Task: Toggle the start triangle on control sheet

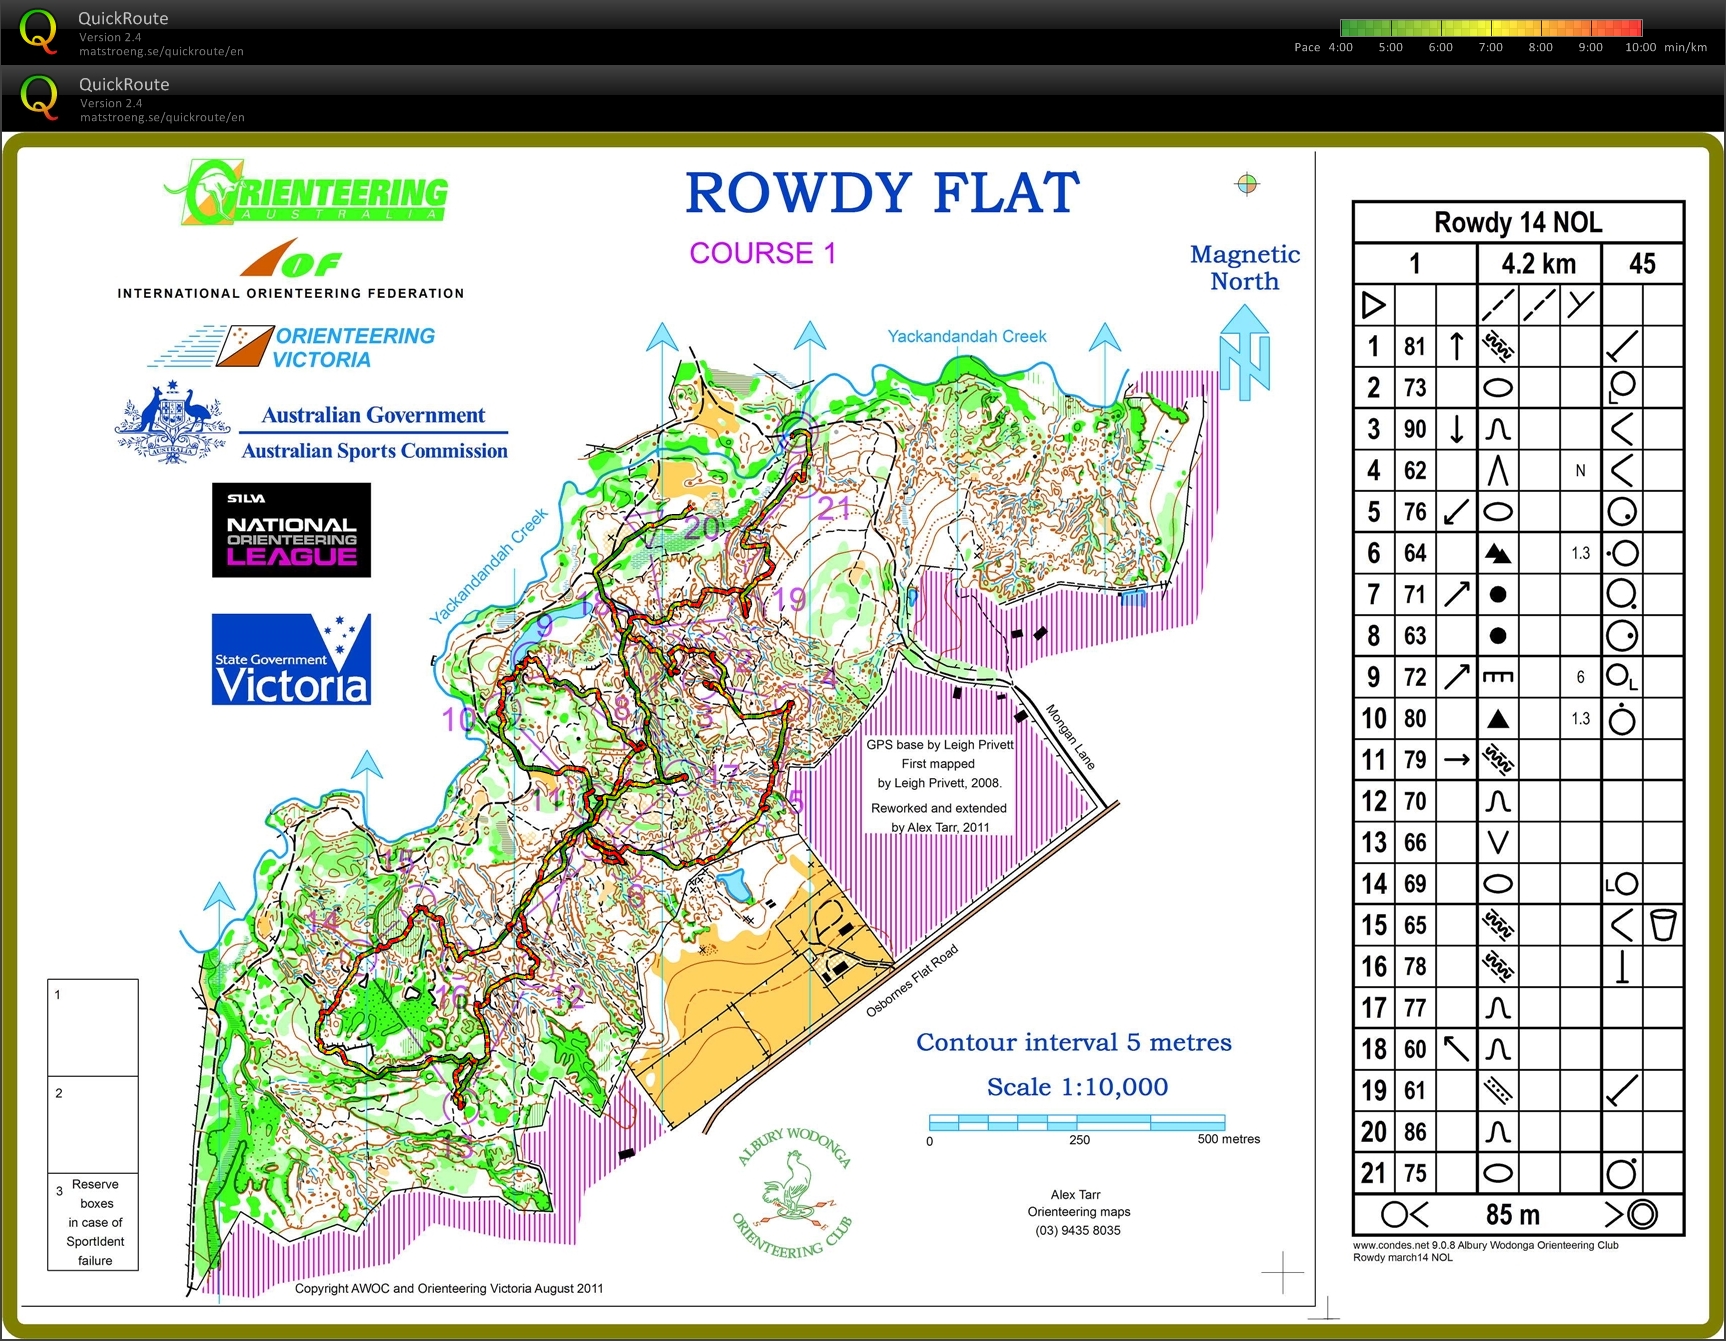Action: click(1372, 305)
